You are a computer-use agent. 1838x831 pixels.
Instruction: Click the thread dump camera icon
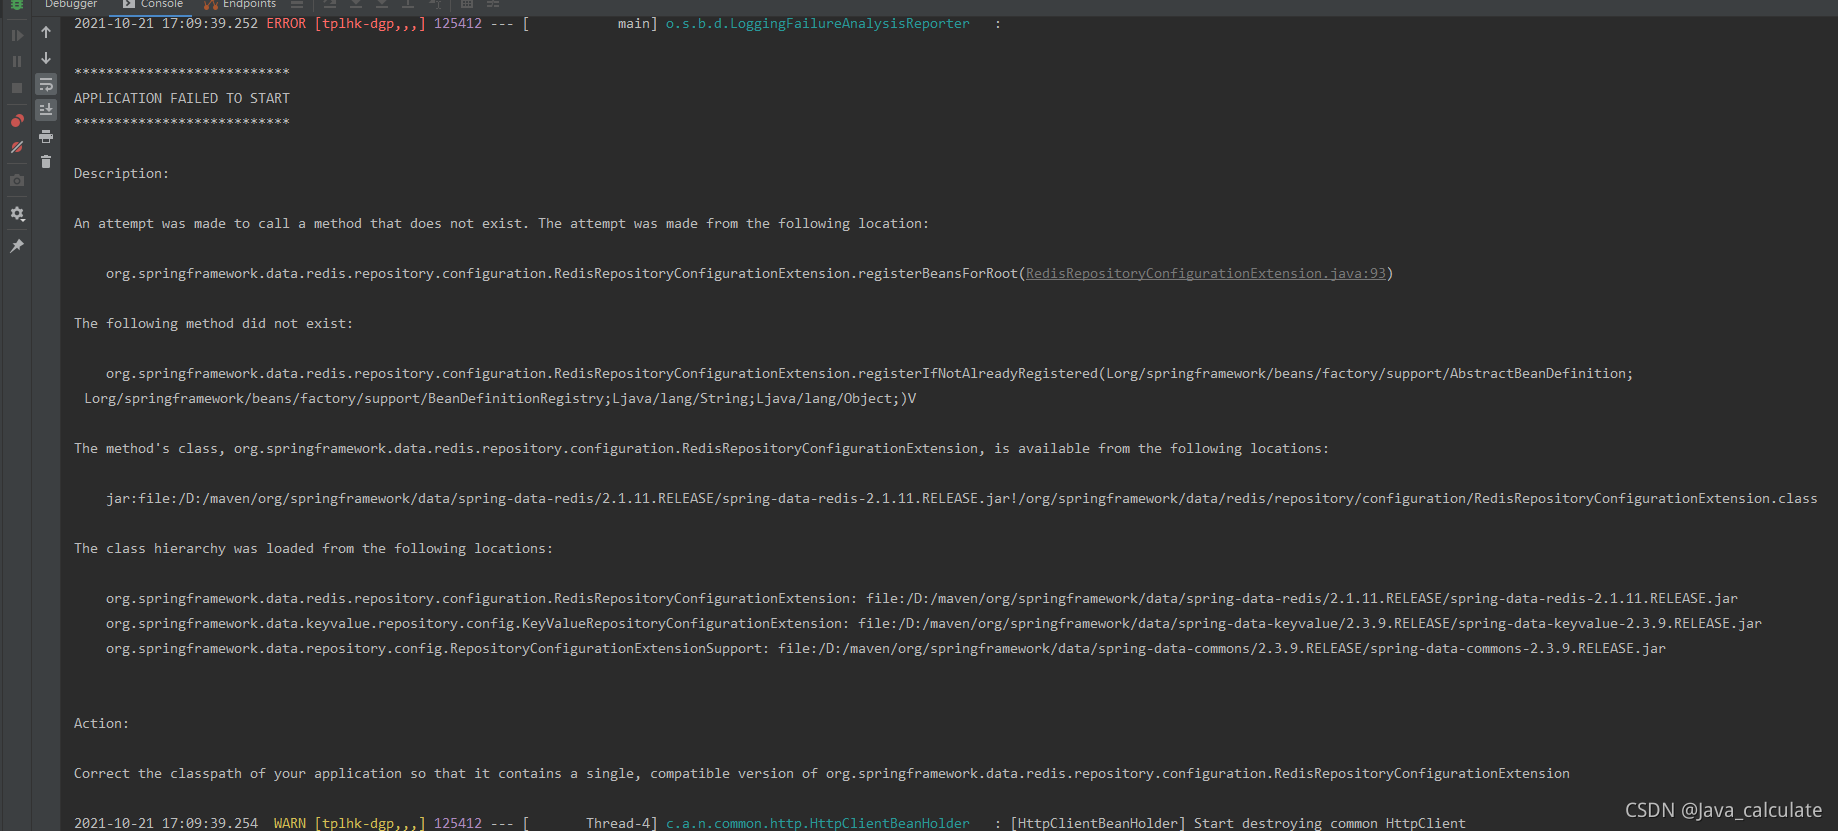17,180
